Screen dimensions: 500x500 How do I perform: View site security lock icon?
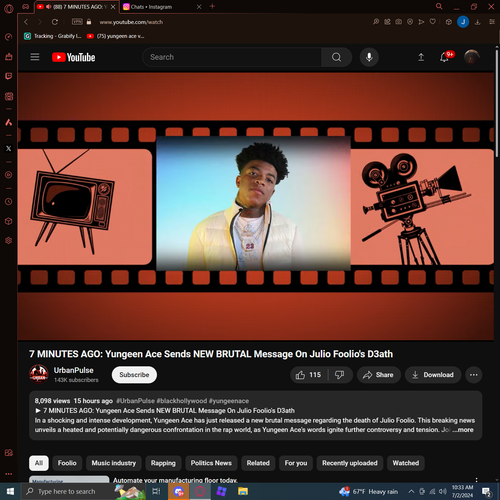(89, 22)
